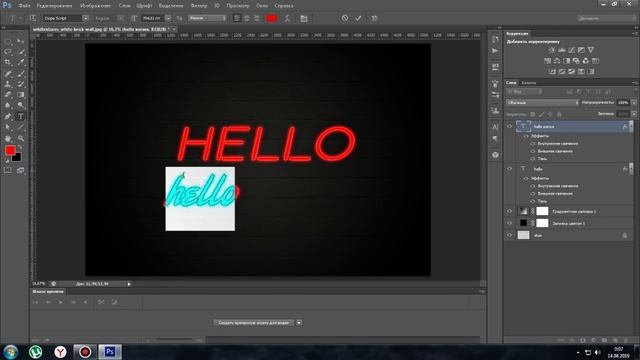Select the Rectangular Marquee tool
Viewport: 640px width, 360px height.
(x=8, y=41)
